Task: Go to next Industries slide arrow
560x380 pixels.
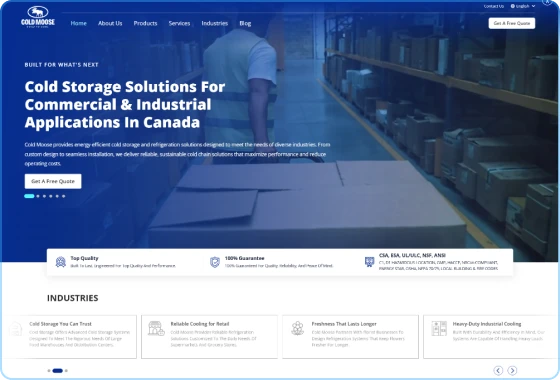Action: point(512,370)
